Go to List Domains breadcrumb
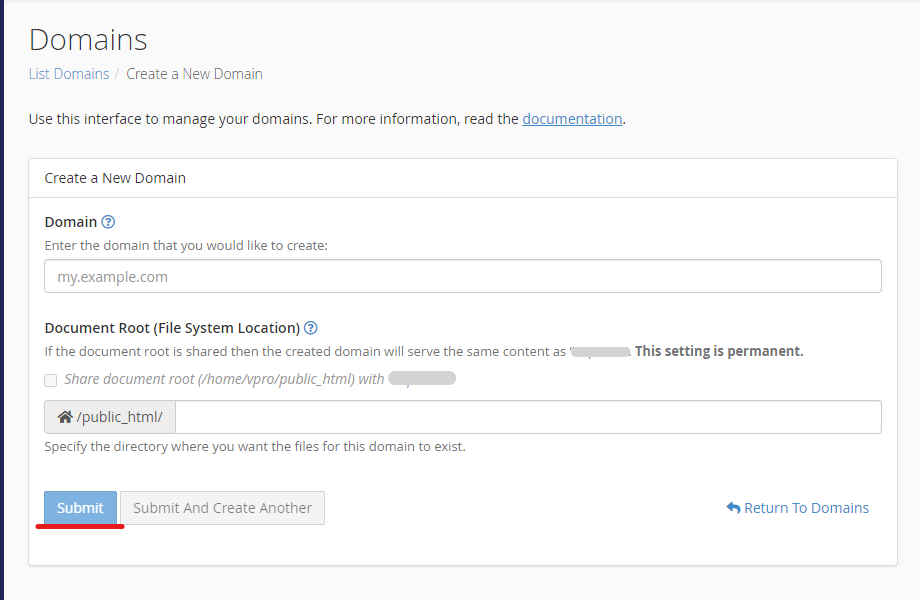Image resolution: width=920 pixels, height=600 pixels. [69, 74]
